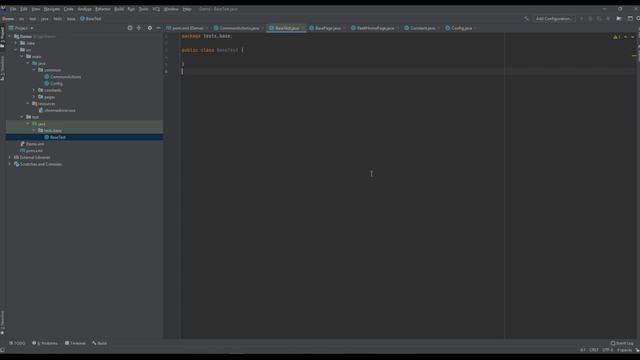Click the locate/select opened file icon
640x360 pixels.
[x=130, y=28]
